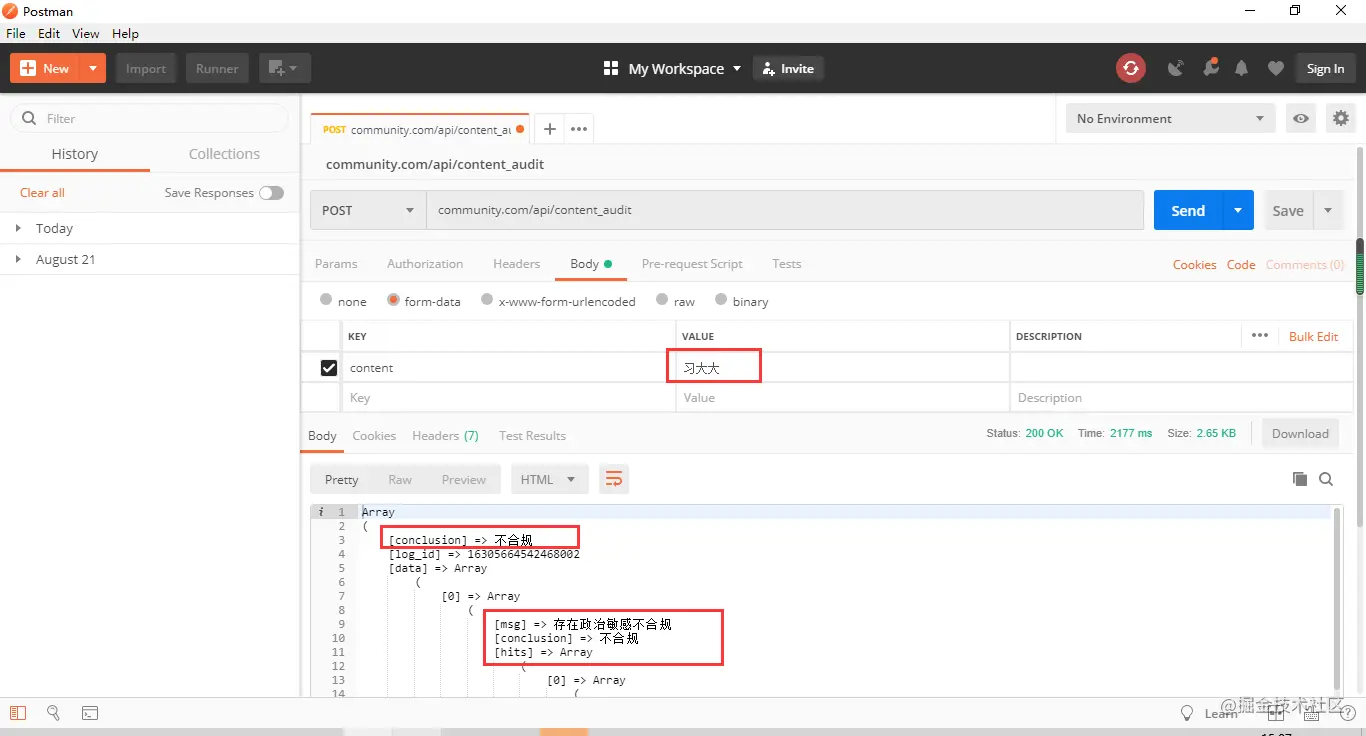This screenshot has height=736, width=1366.
Task: Click the request URL input field
Action: point(785,210)
